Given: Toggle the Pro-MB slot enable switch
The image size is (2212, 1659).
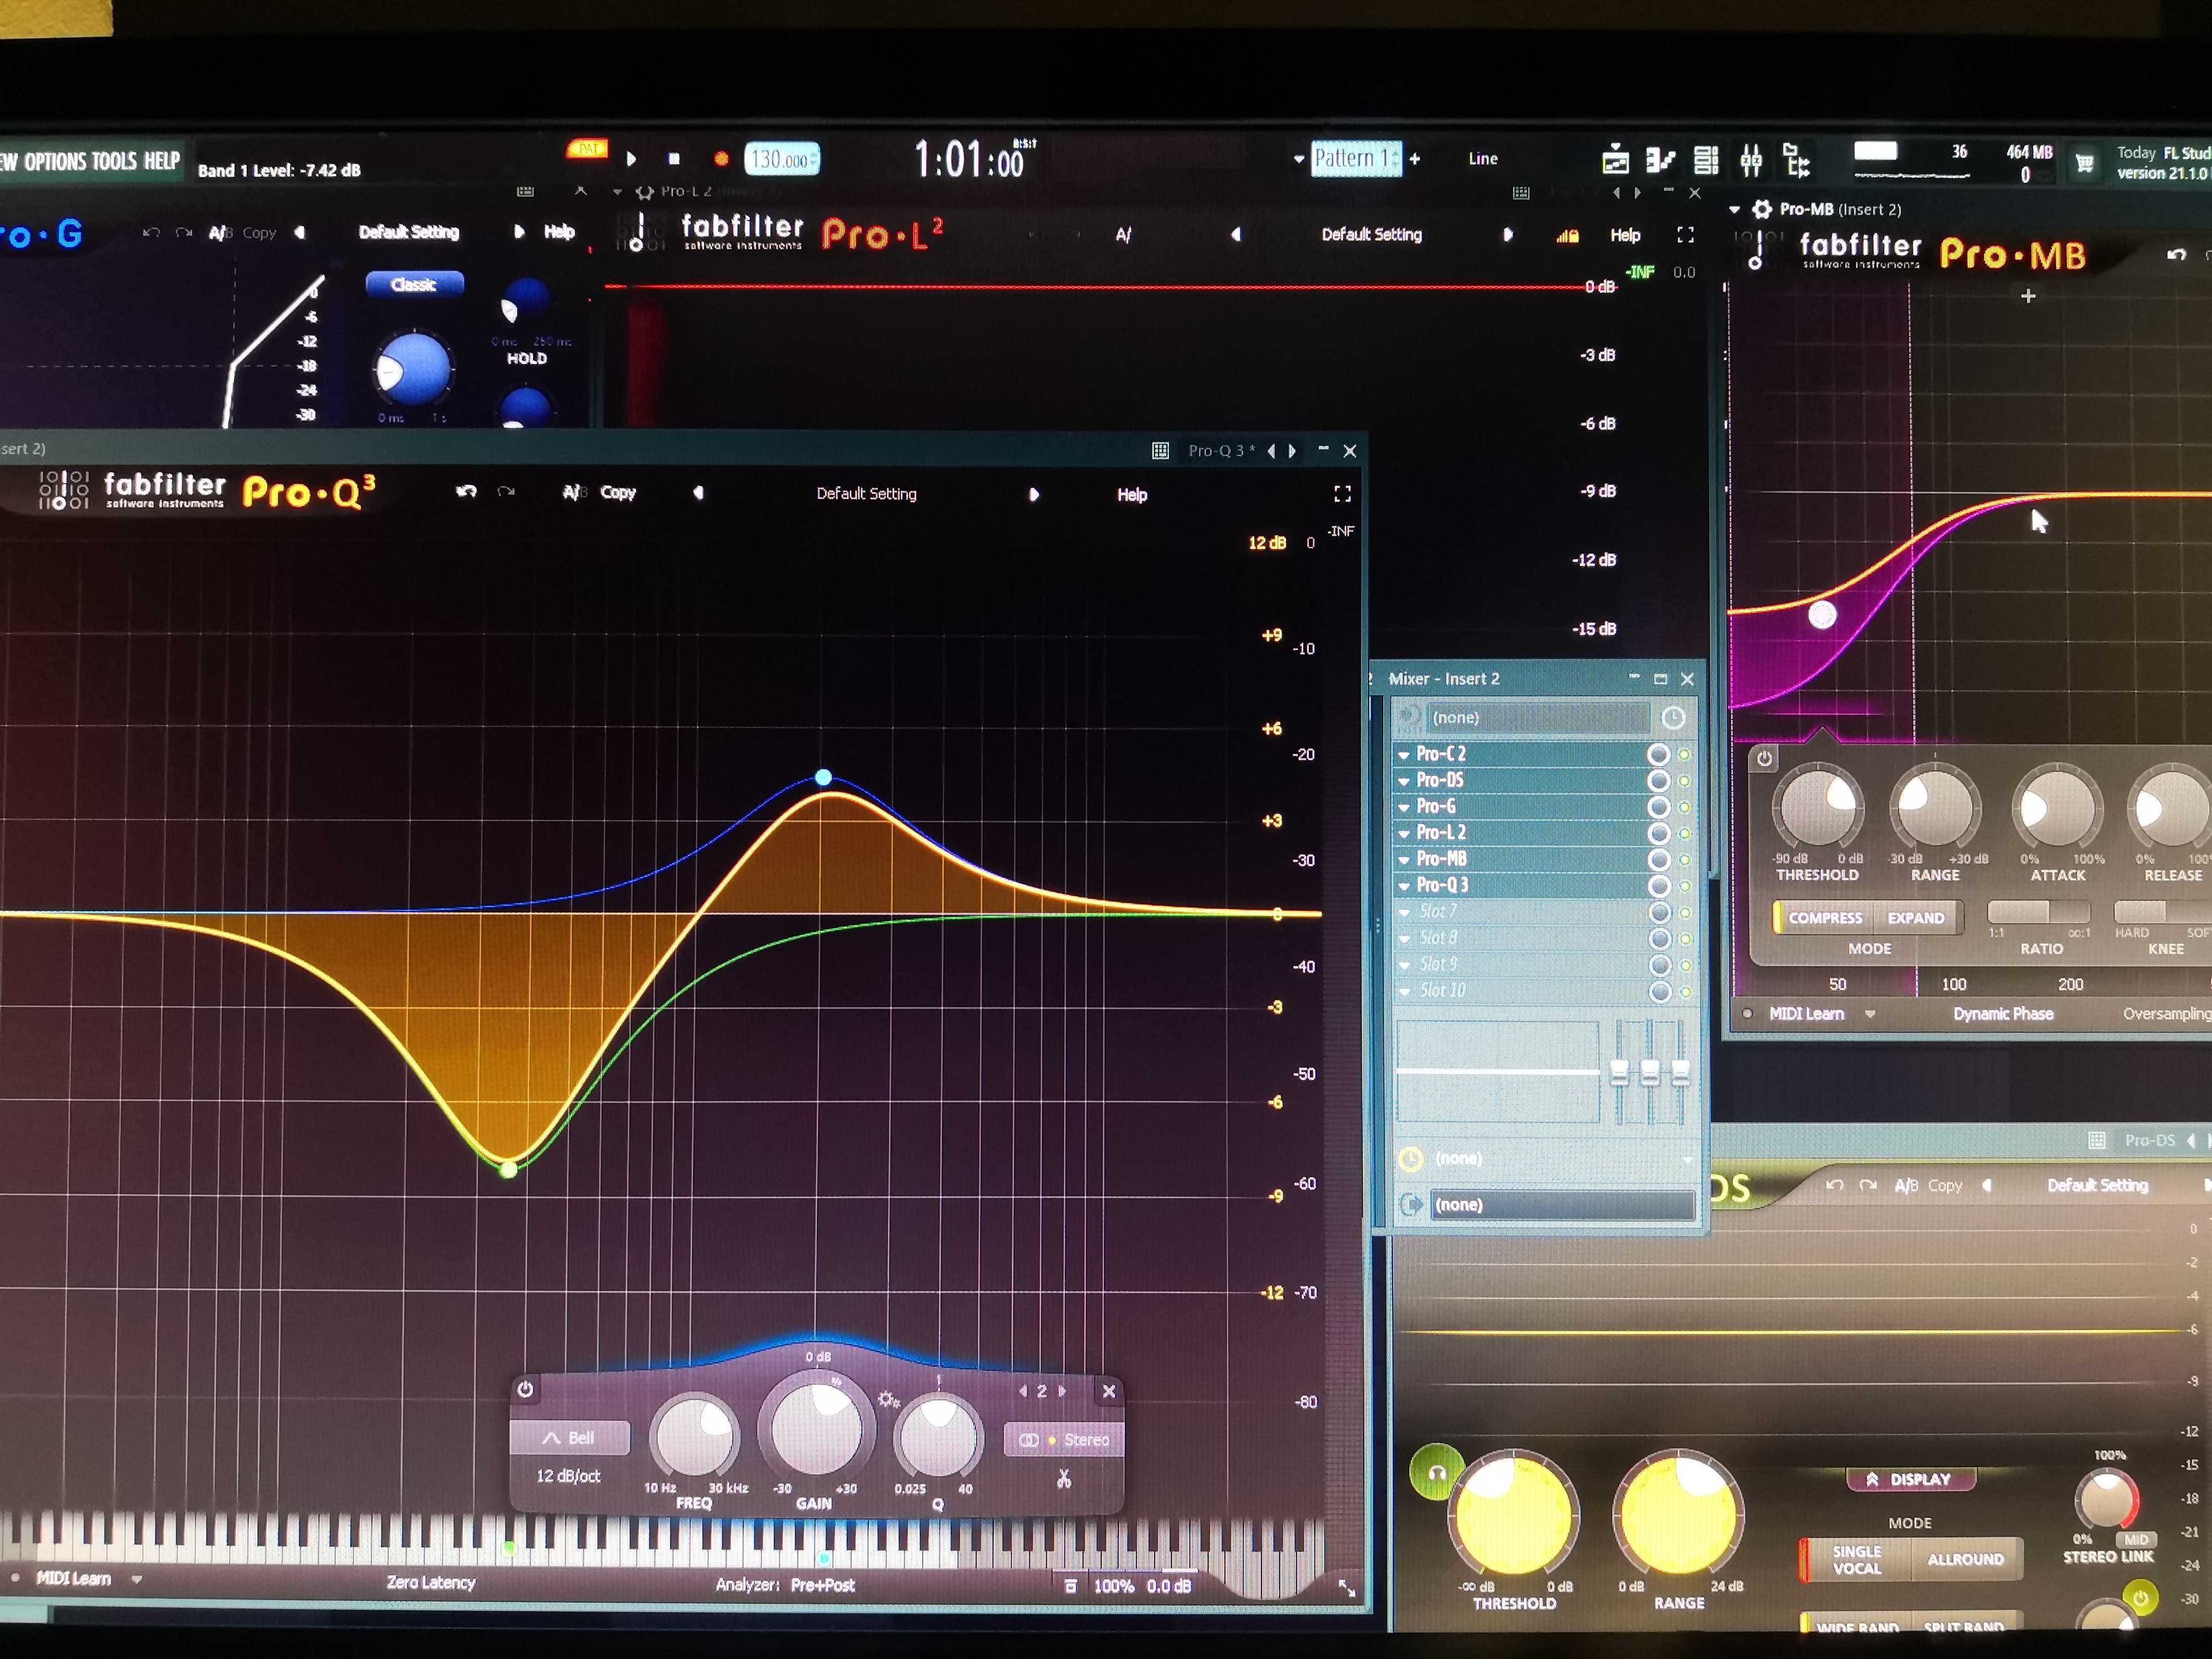Looking at the screenshot, I should pos(1685,860).
